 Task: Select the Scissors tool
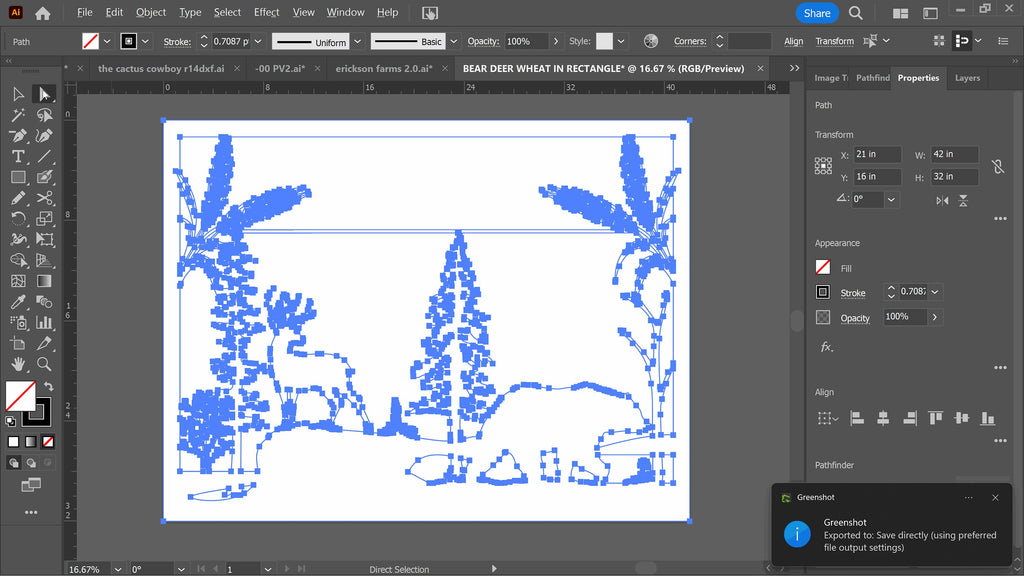tap(44, 198)
